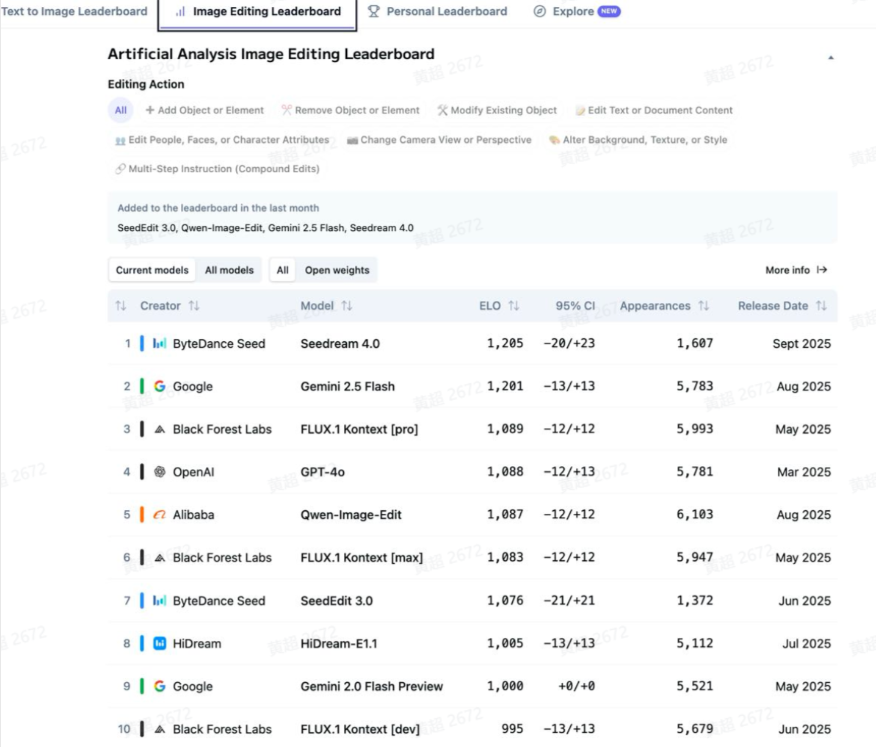876x747 pixels.
Task: Click the sort icon next to the ELO header
Action: pyautogui.click(x=514, y=306)
